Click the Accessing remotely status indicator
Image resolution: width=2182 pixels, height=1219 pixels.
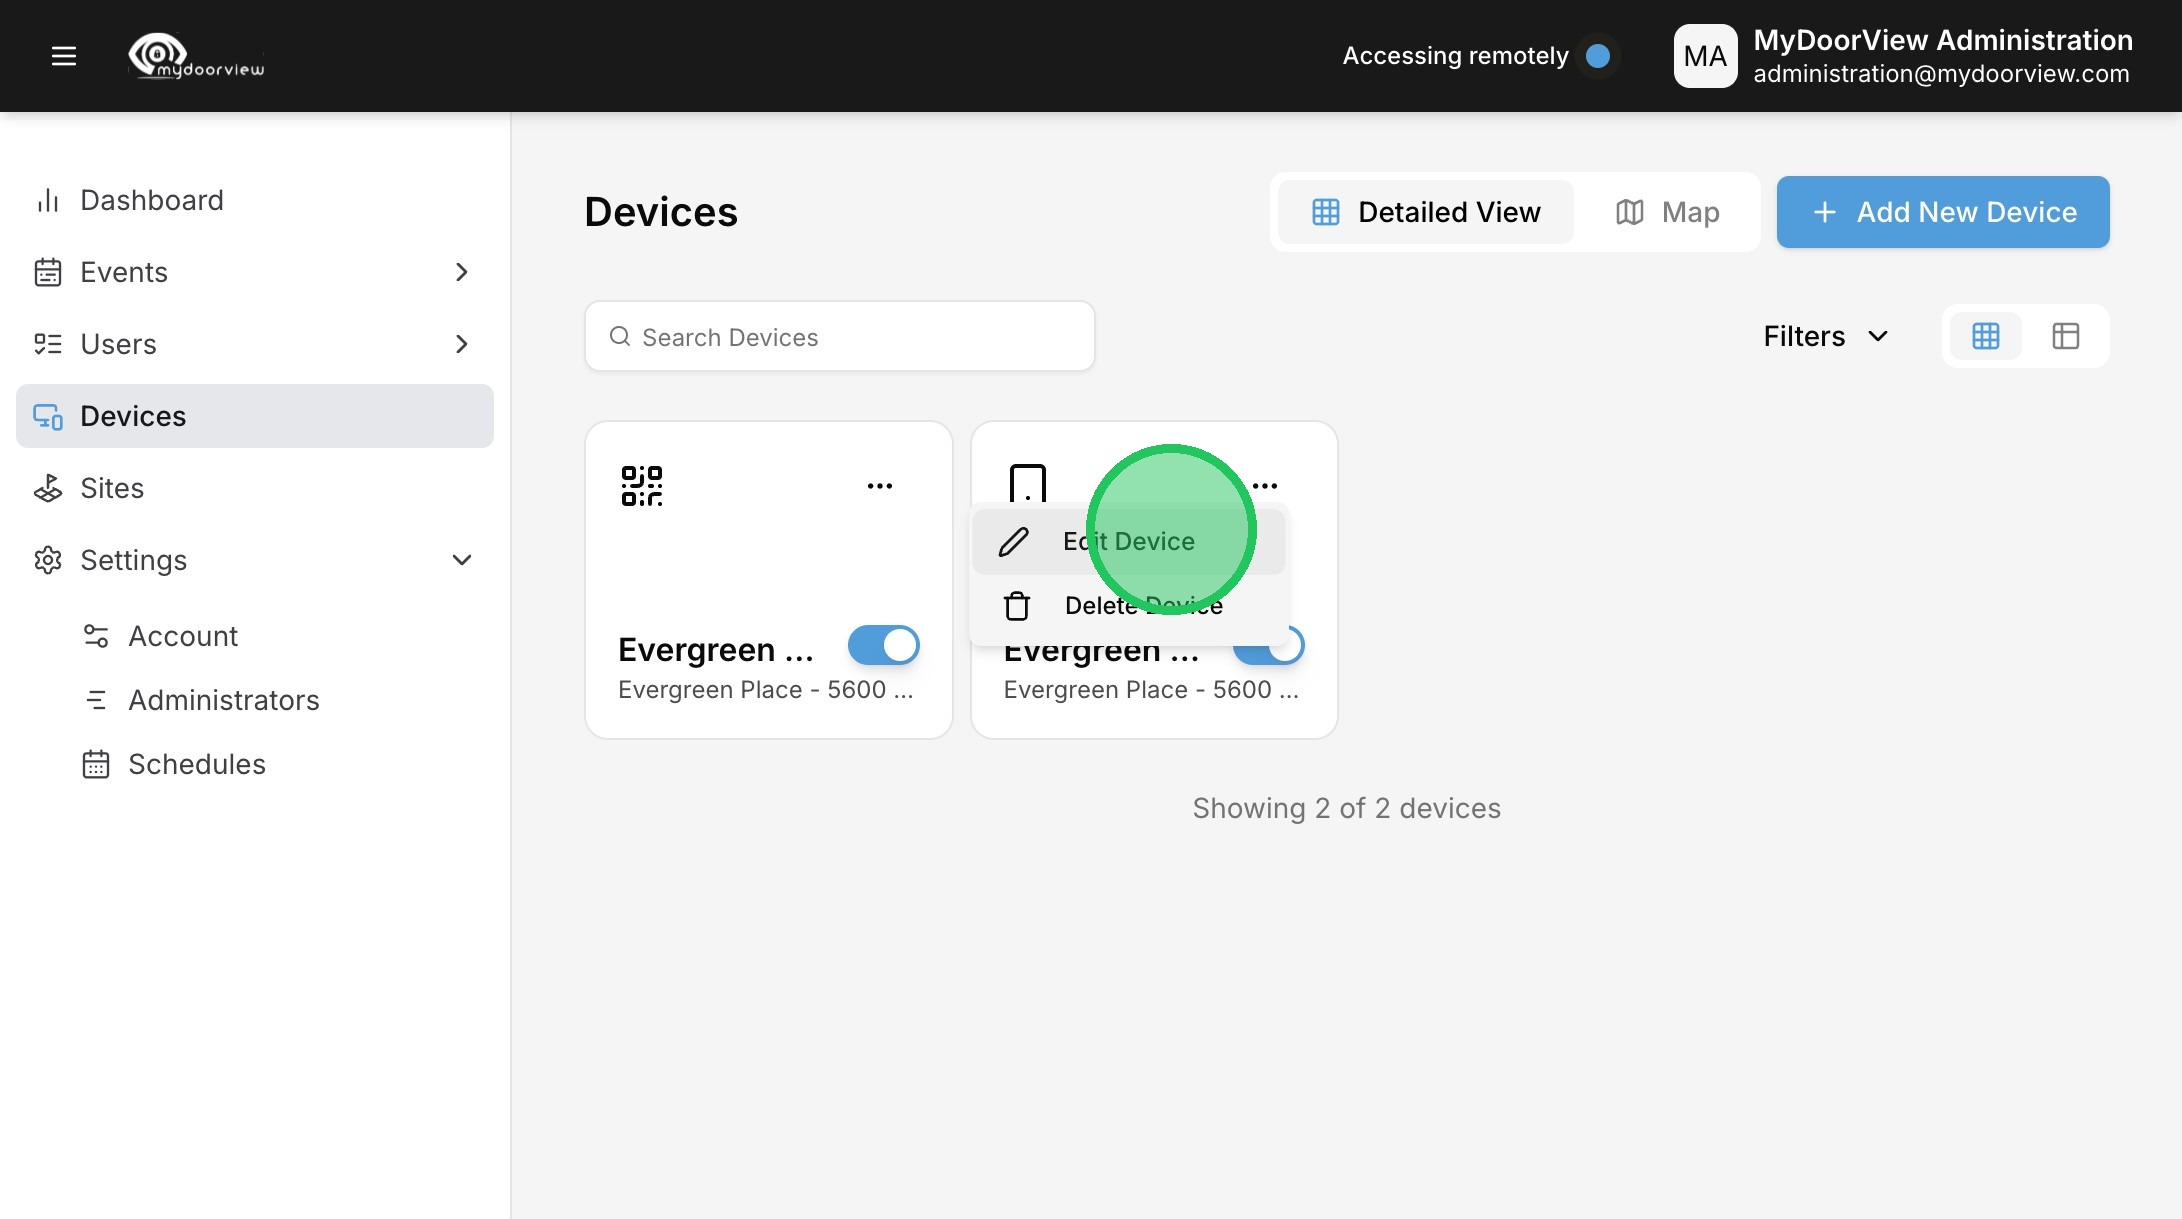(x=1597, y=56)
